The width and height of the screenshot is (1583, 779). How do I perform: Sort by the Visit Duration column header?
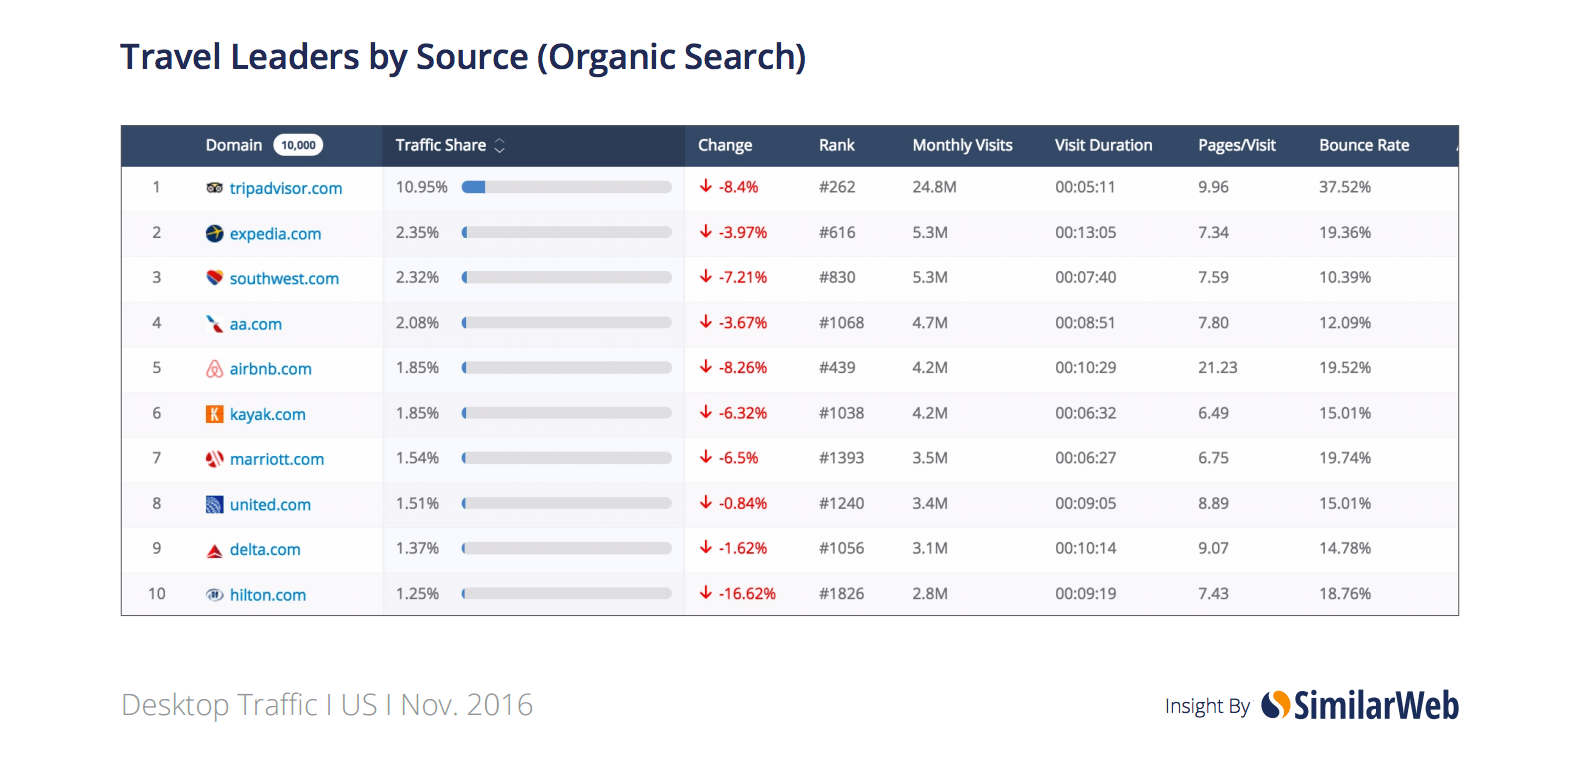tap(1103, 145)
